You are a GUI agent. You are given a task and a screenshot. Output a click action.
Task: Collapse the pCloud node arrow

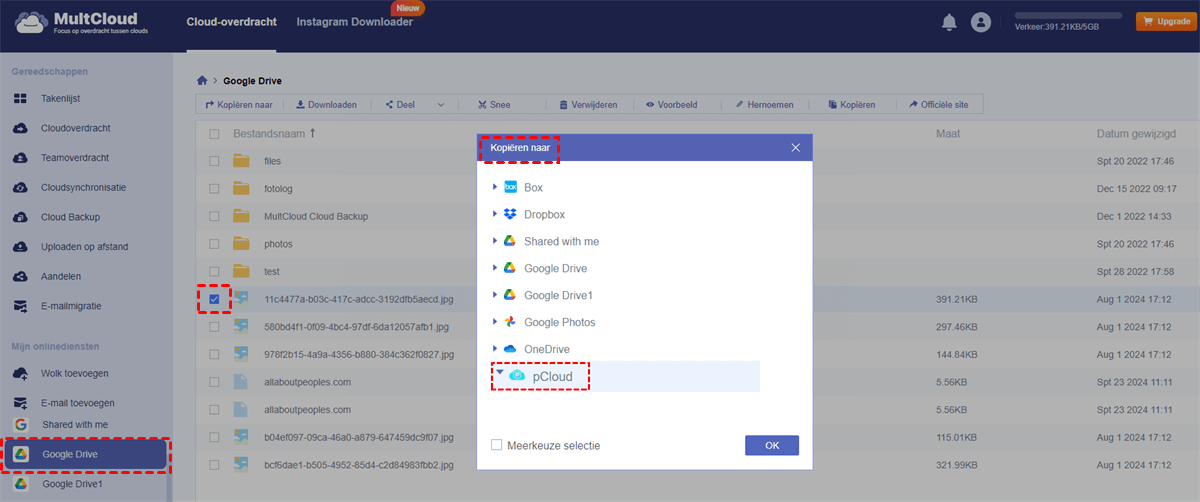point(500,374)
